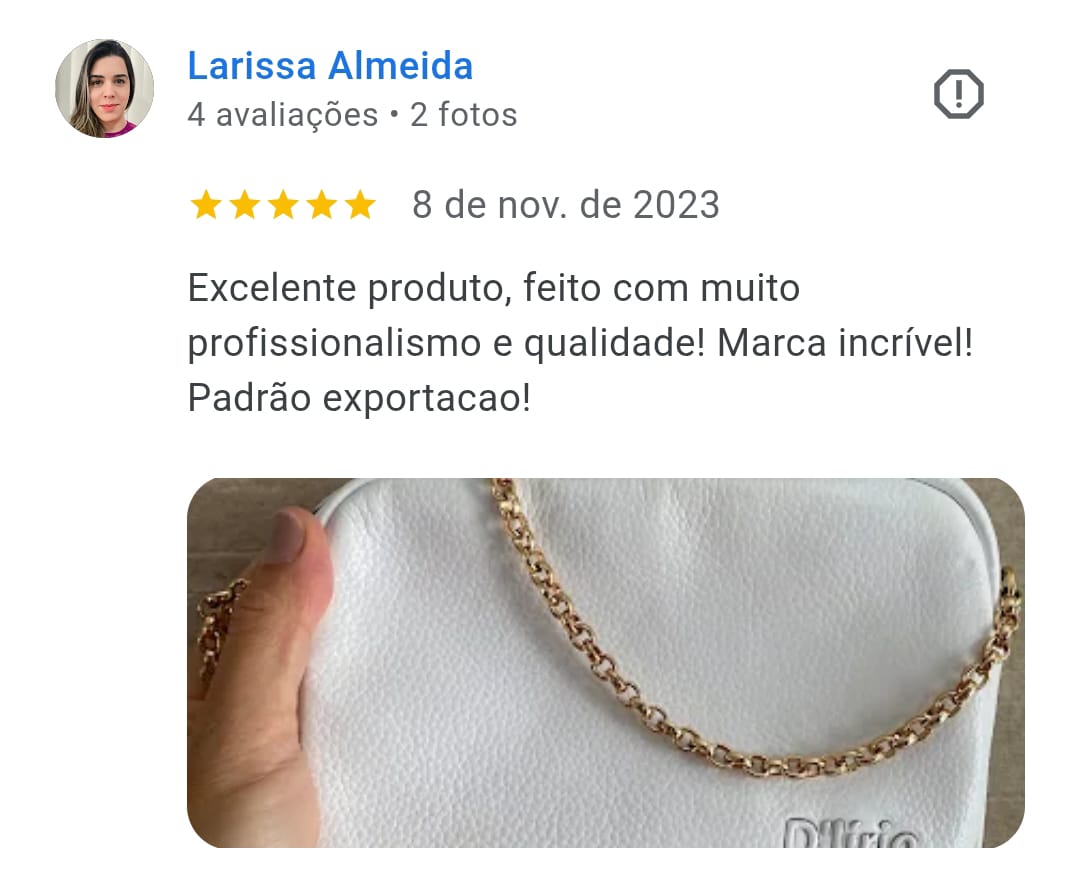View the reviewer's "2 fotos" count
Image resolution: width=1080 pixels, height=892 pixels.
pyautogui.click(x=464, y=115)
